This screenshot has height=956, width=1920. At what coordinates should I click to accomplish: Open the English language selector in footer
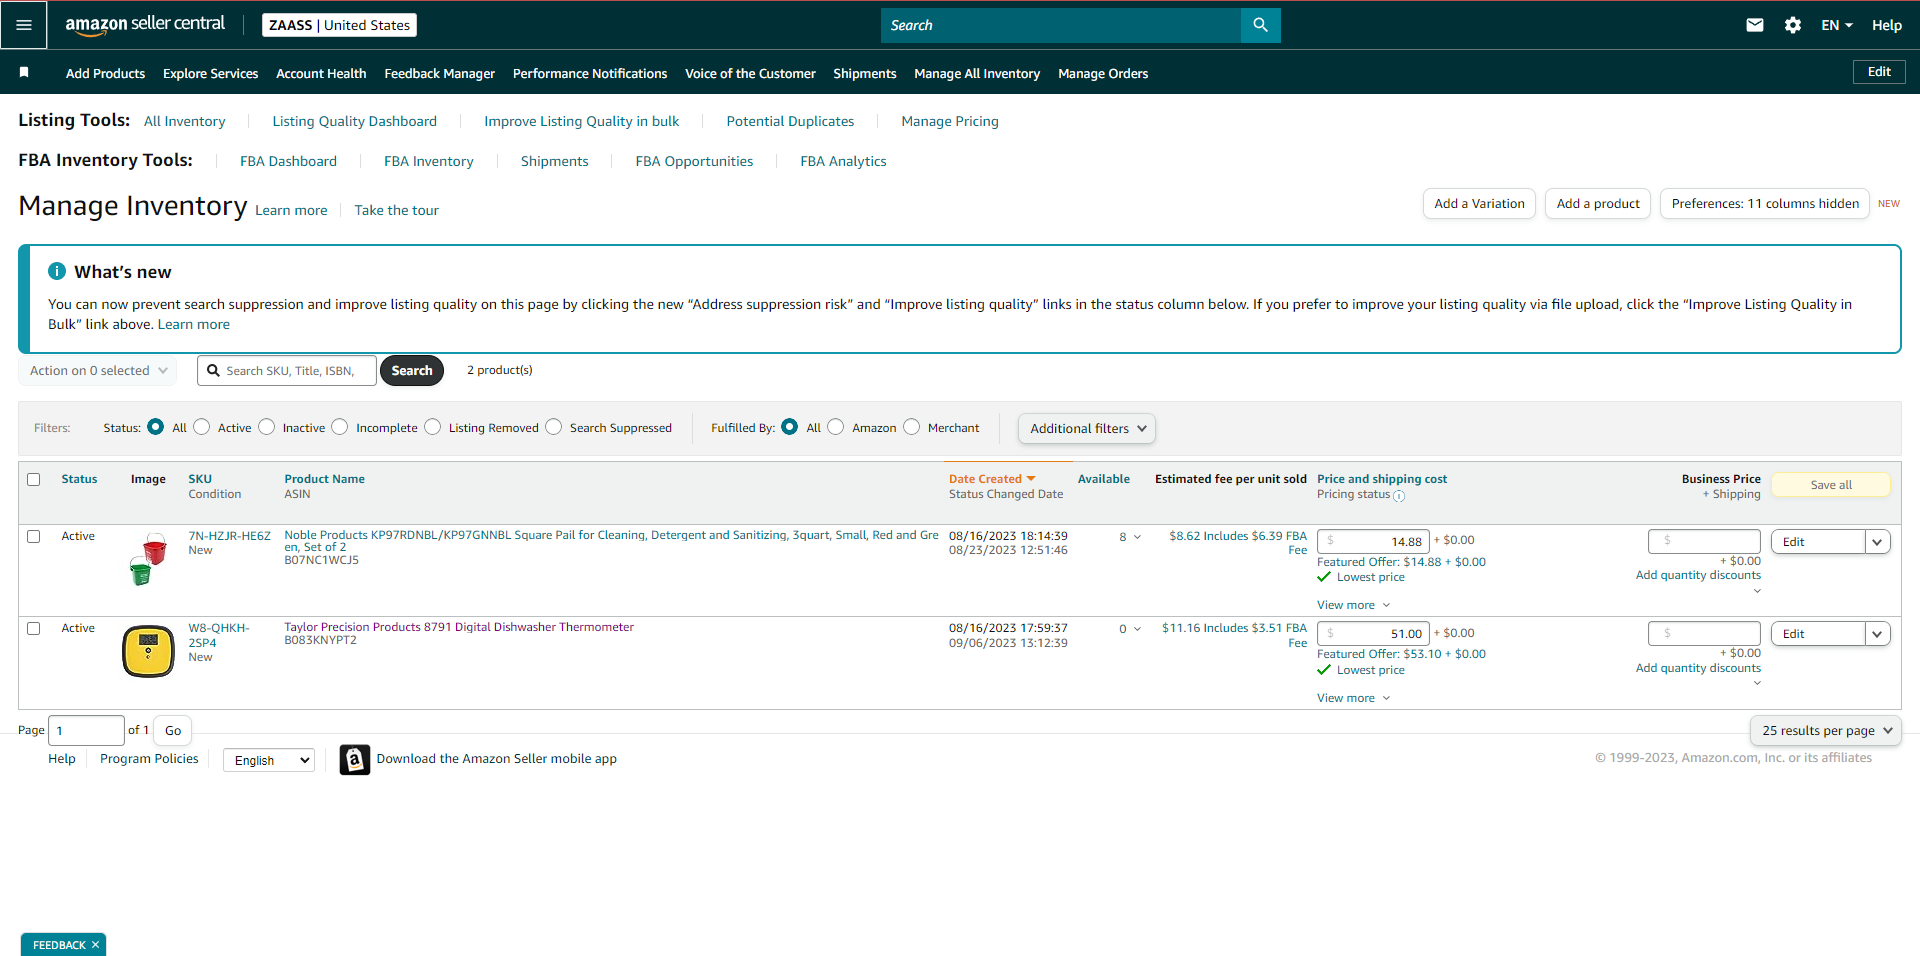269,761
